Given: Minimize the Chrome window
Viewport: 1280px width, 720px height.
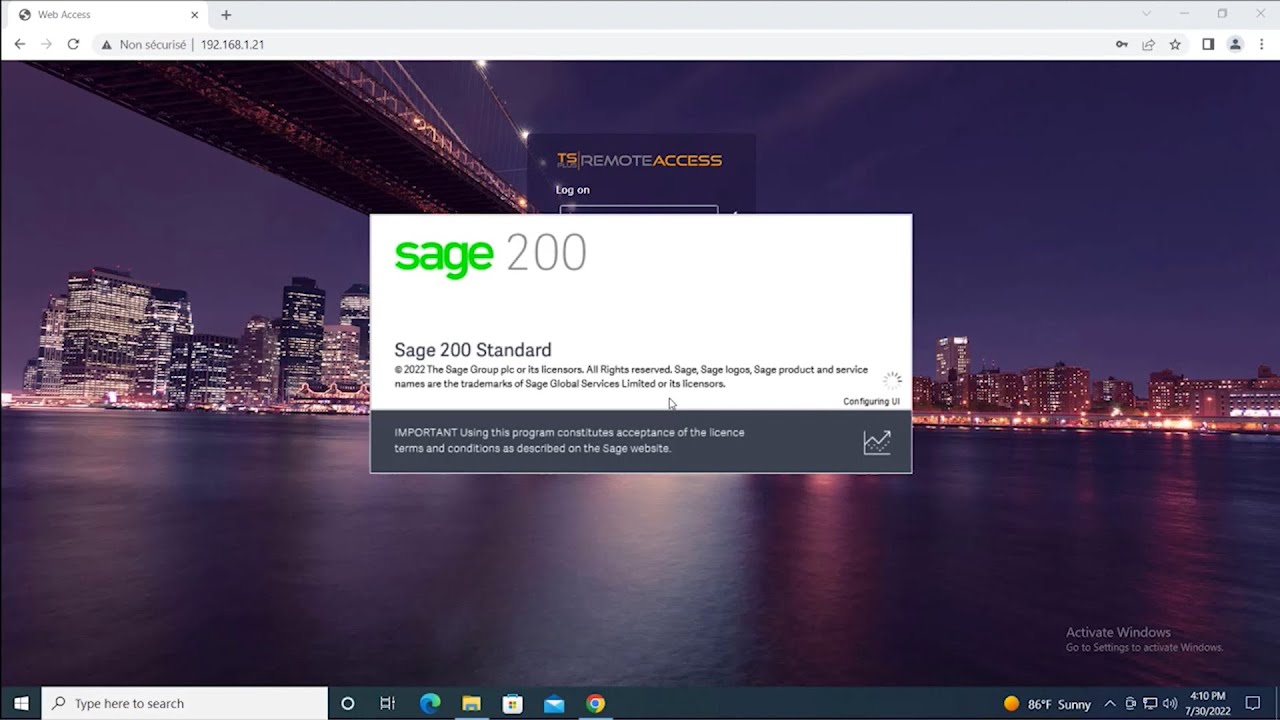Looking at the screenshot, I should click(1184, 14).
